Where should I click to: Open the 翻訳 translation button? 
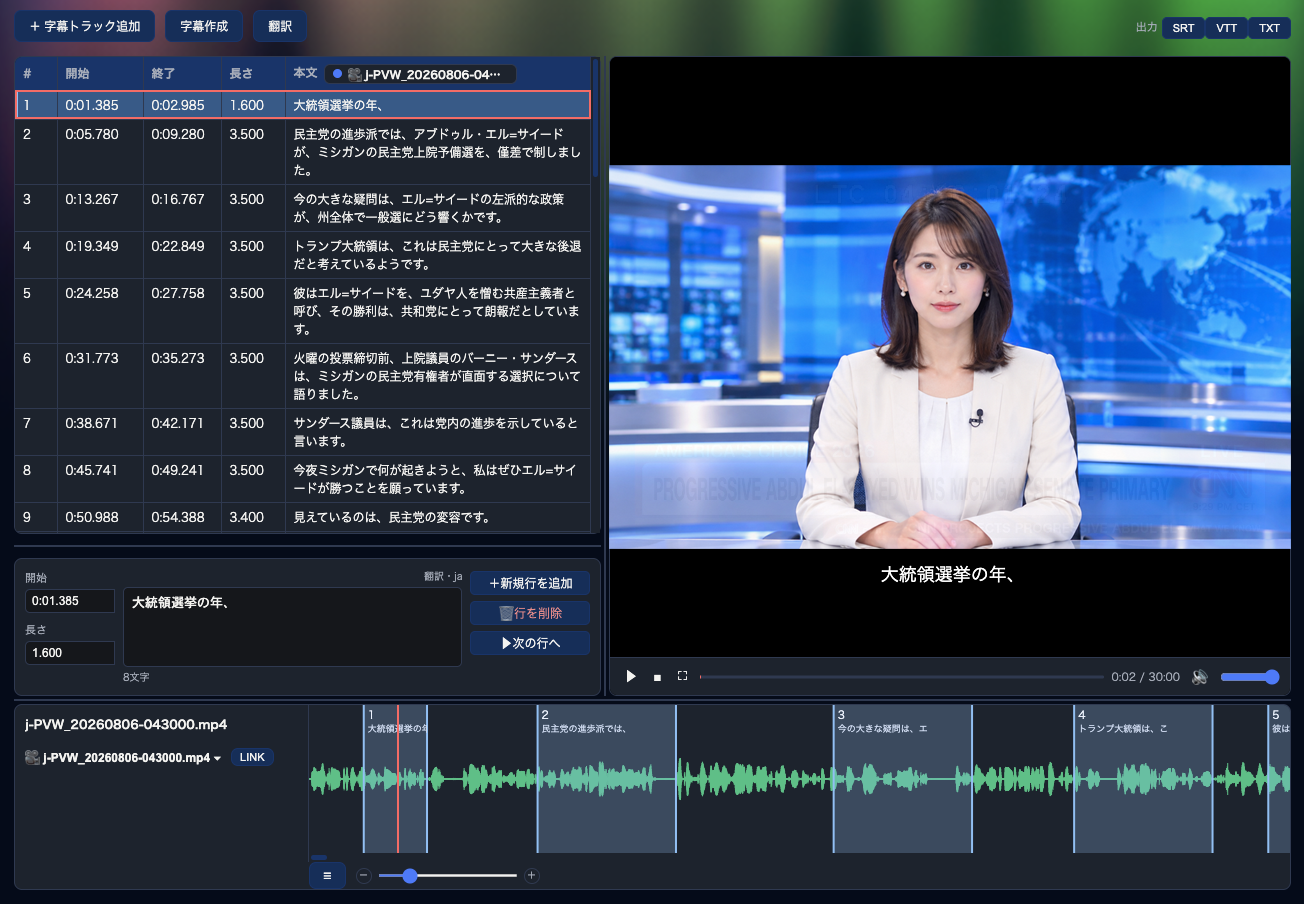(280, 26)
